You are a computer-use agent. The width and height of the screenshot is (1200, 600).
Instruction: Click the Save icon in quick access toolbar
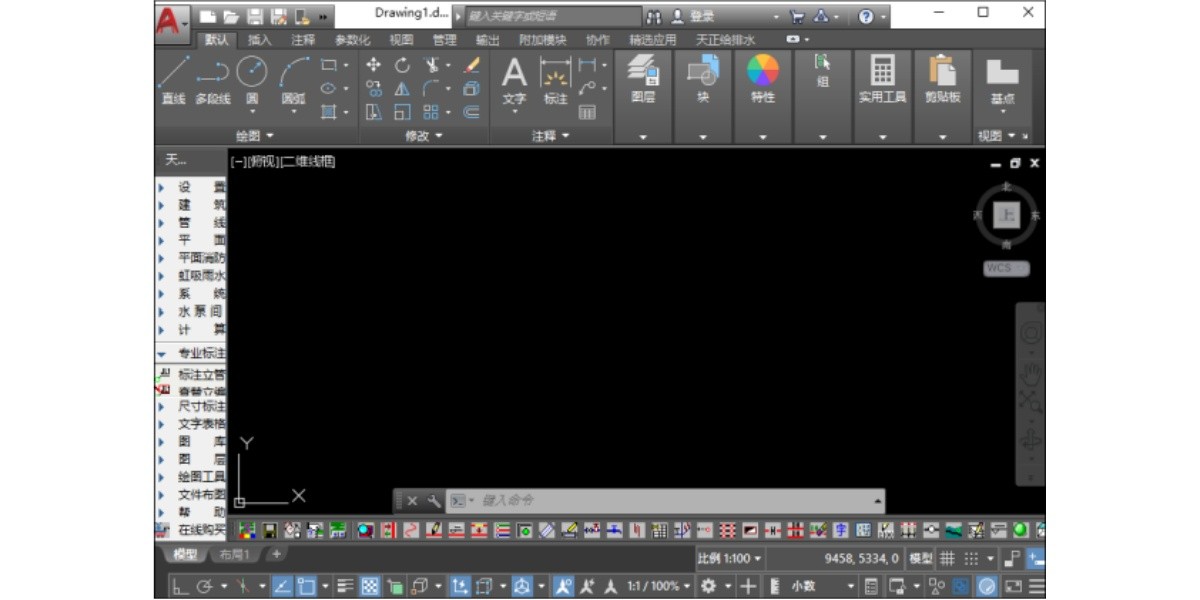coord(255,16)
